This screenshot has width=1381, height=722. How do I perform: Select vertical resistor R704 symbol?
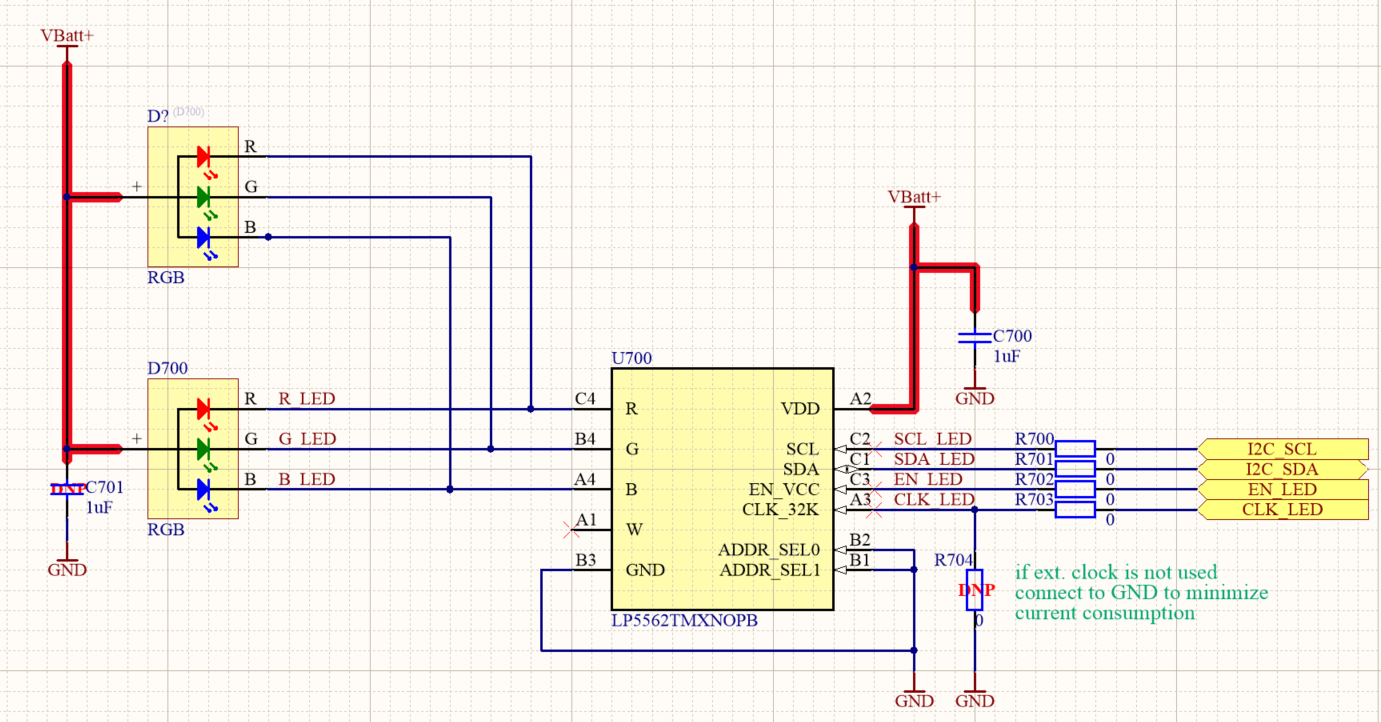click(x=974, y=590)
